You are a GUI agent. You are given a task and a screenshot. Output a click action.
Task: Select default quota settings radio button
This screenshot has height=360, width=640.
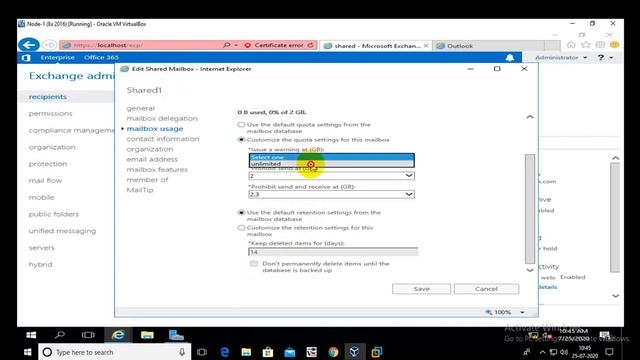click(241, 124)
